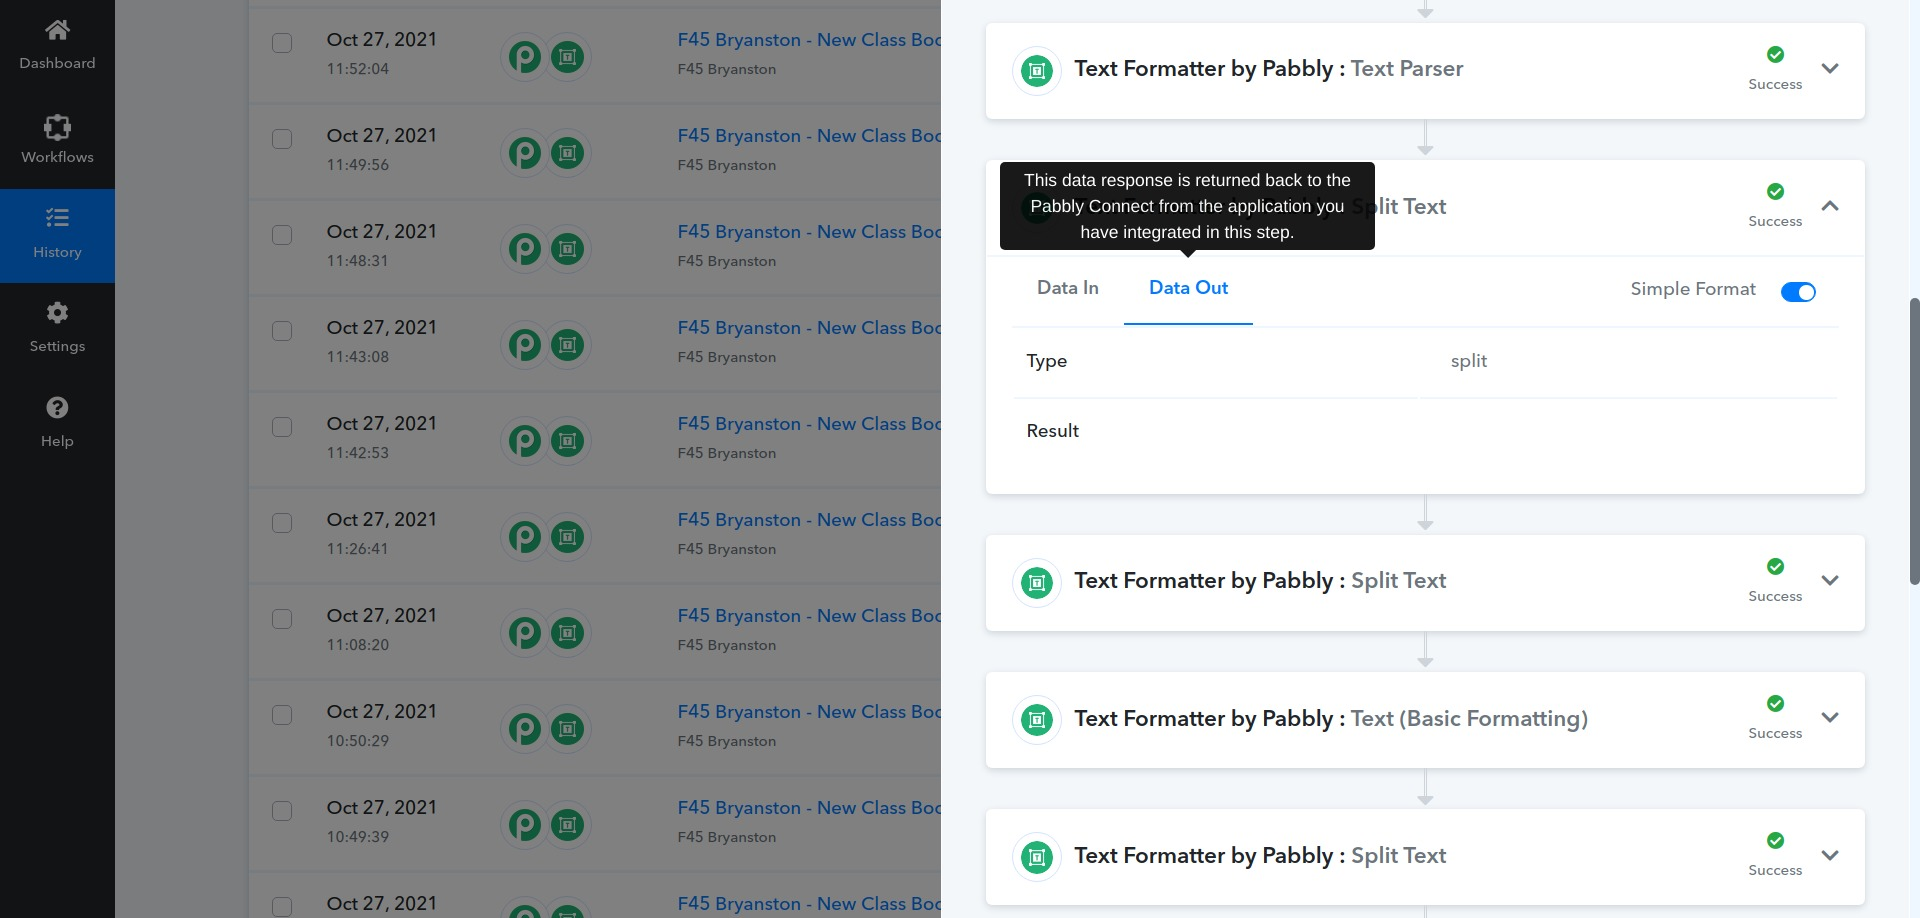Click Text Formatter icon in 11:42:53 row
1920x918 pixels.
point(568,441)
